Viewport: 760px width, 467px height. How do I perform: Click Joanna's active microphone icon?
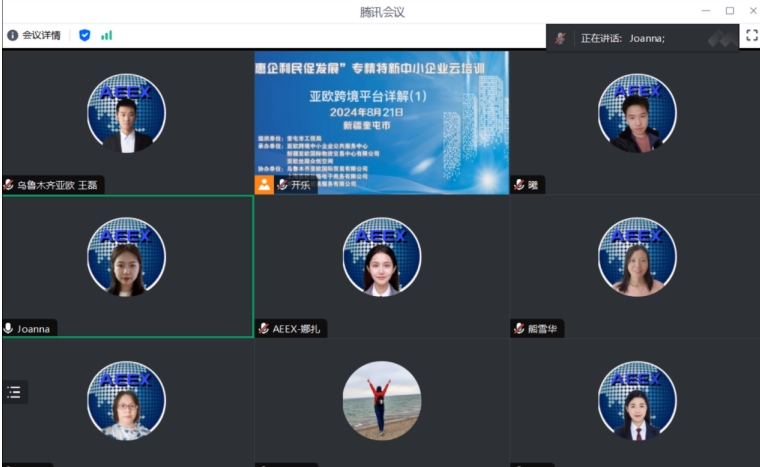[x=9, y=328]
